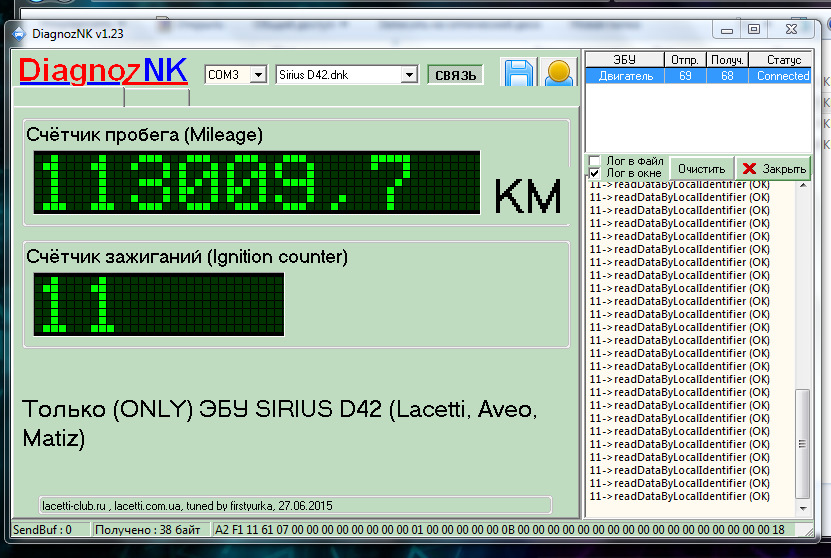Click the Connected status cell
This screenshot has width=831, height=558.
click(x=781, y=76)
